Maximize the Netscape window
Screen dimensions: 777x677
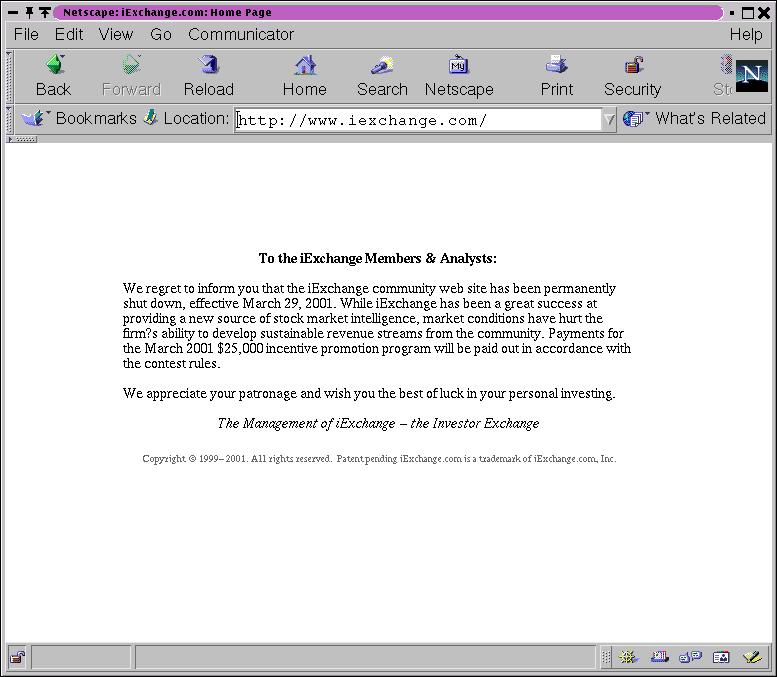coord(748,13)
